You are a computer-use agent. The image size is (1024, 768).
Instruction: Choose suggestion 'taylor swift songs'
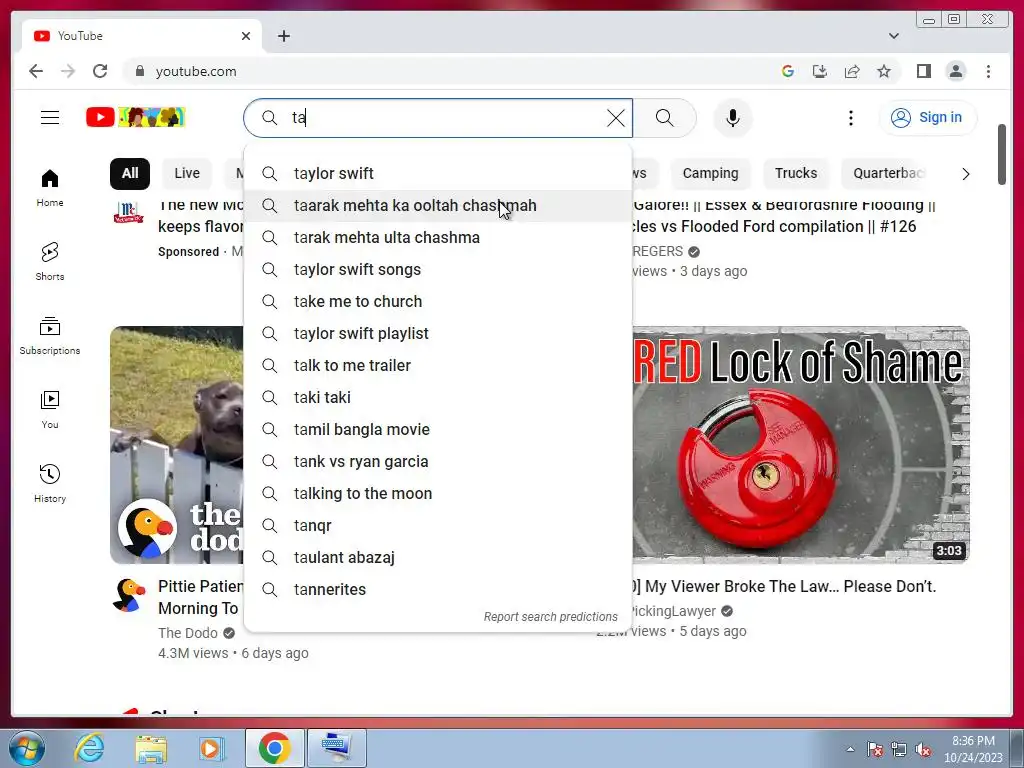[438, 270]
